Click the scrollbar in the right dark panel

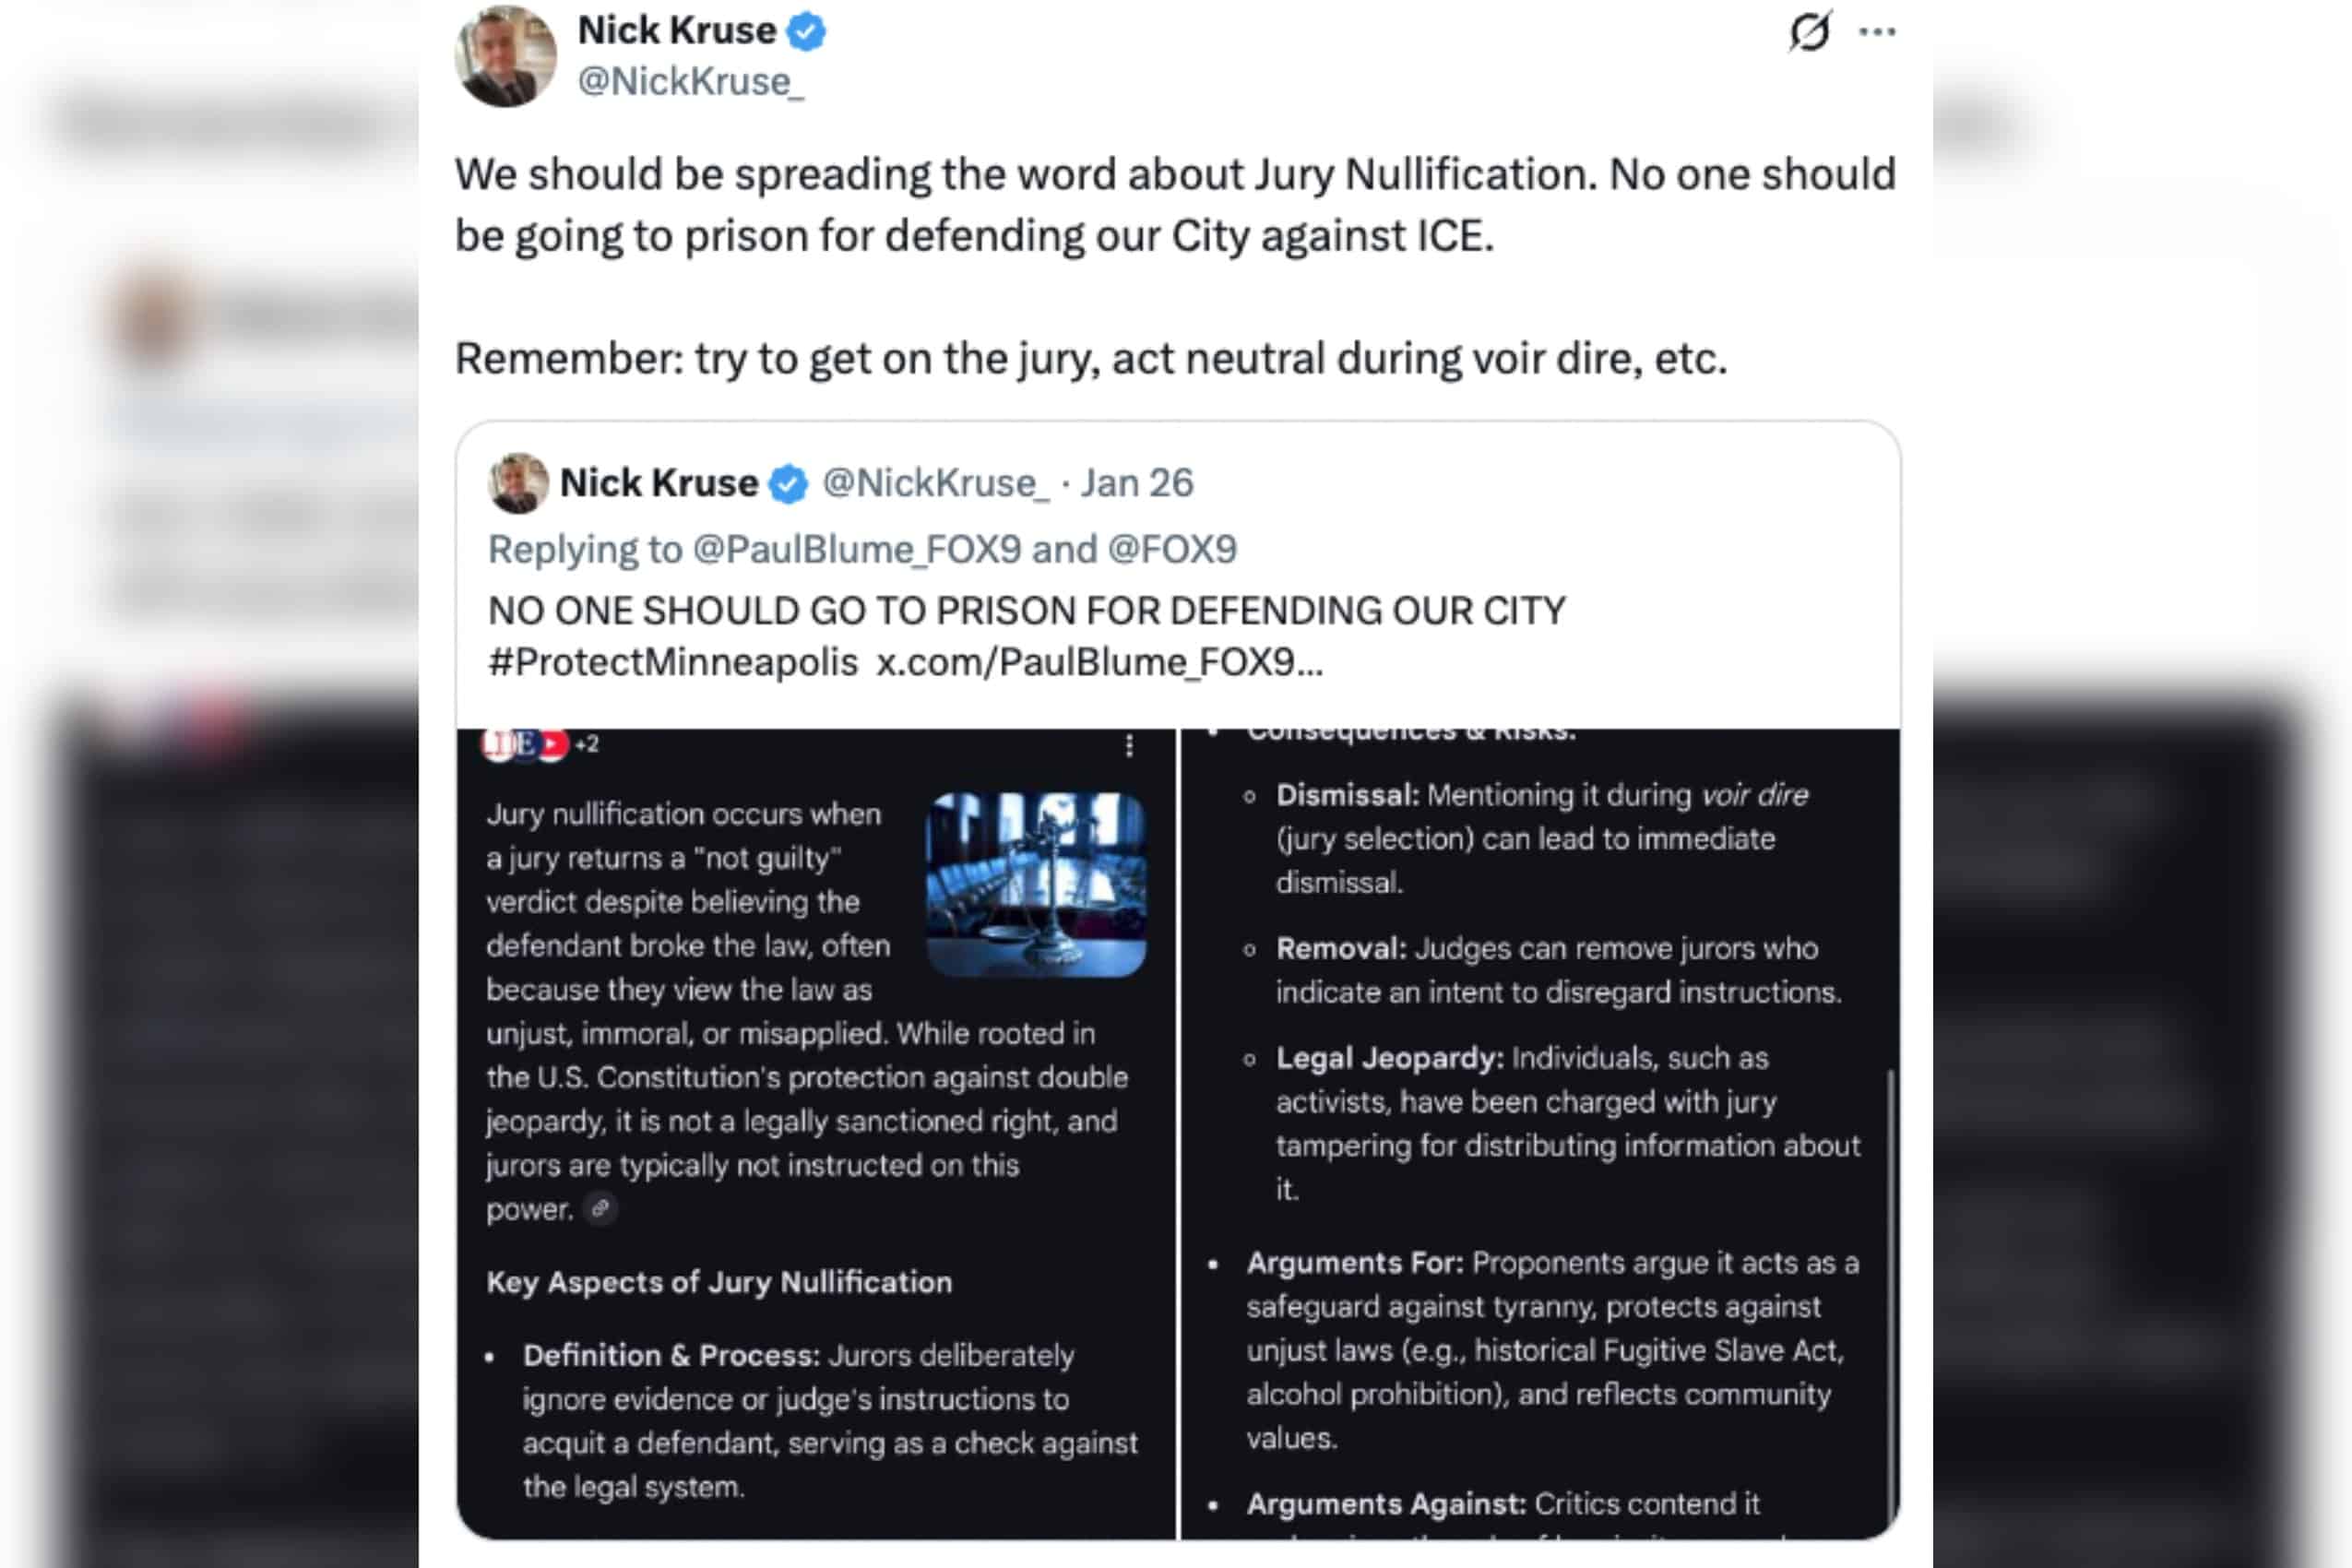[1889, 1280]
